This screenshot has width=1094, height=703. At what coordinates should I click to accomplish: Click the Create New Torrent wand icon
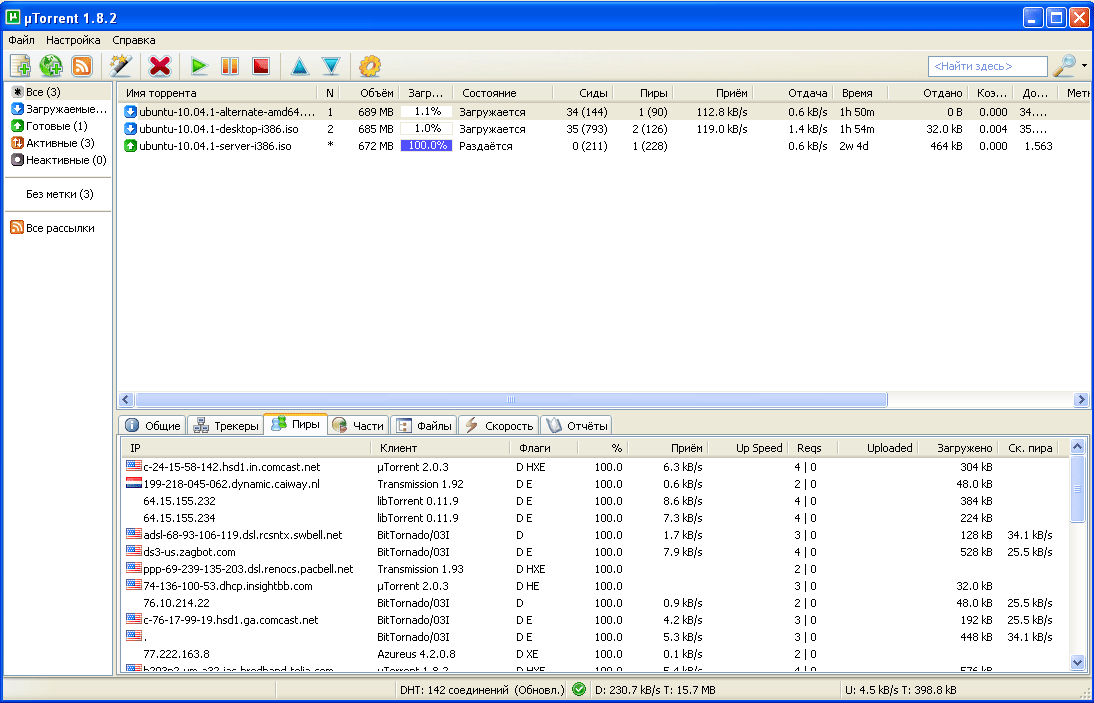[121, 66]
